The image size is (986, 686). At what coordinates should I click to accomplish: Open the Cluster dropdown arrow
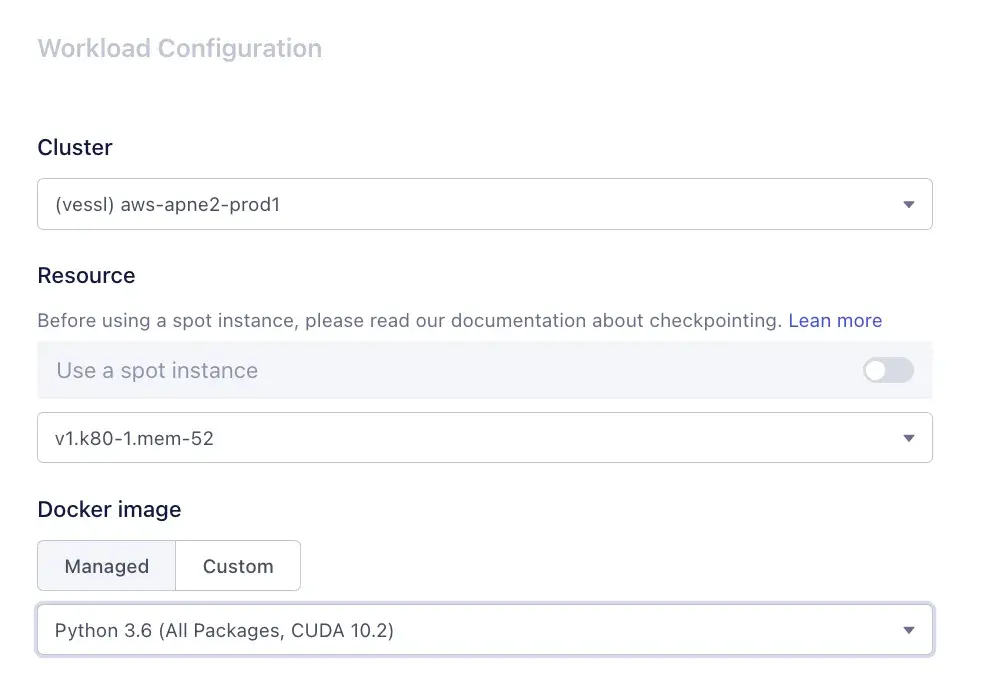[908, 204]
